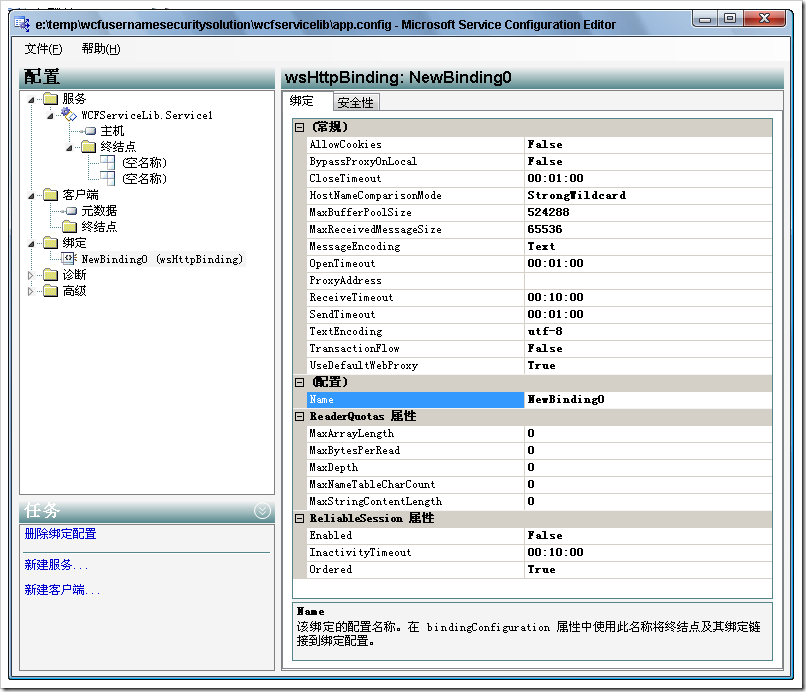The width and height of the screenshot is (806, 692).
Task: Click the 服务 folder icon in tree
Action: point(50,98)
